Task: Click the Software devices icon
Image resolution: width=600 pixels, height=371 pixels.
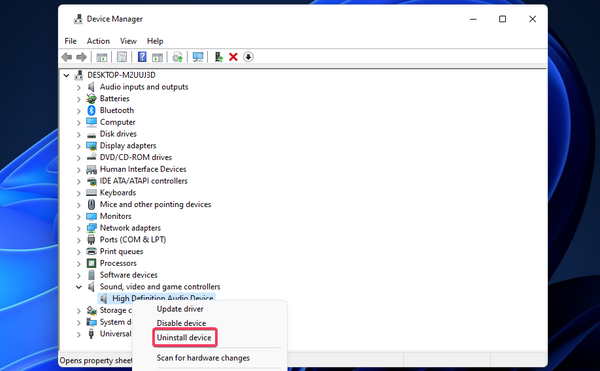Action: point(91,275)
